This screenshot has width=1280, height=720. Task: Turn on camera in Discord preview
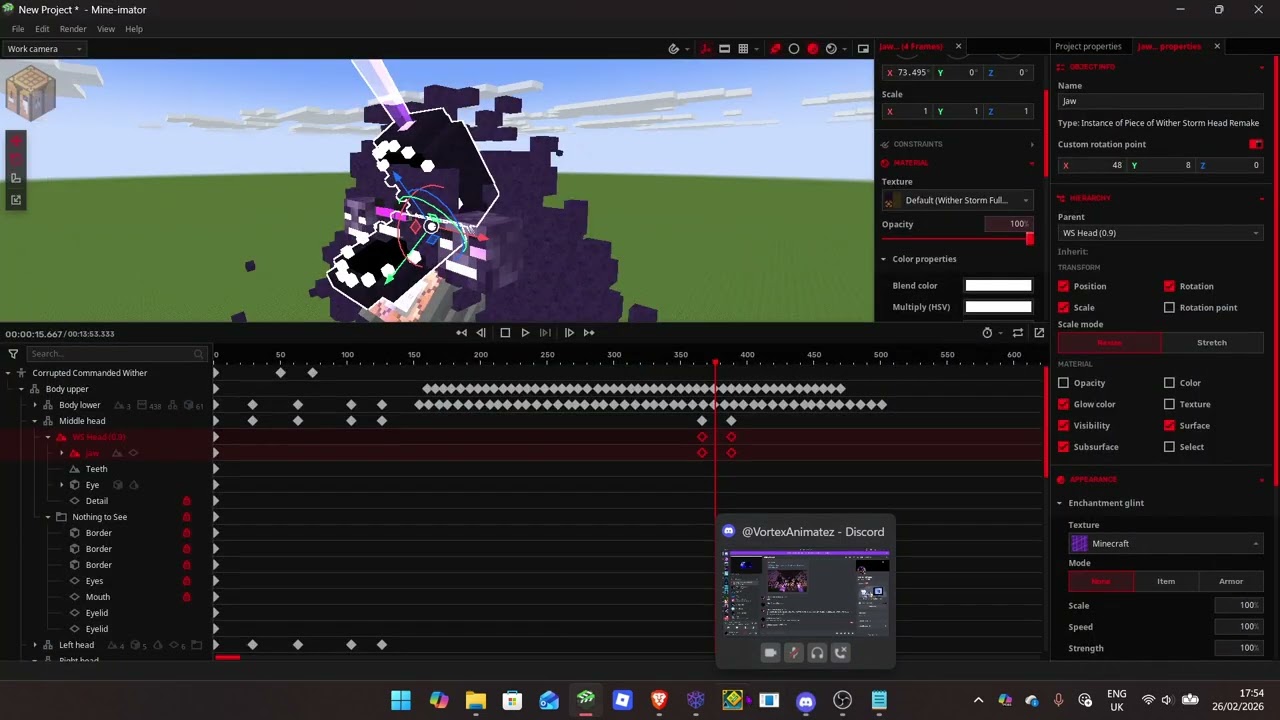[770, 653]
